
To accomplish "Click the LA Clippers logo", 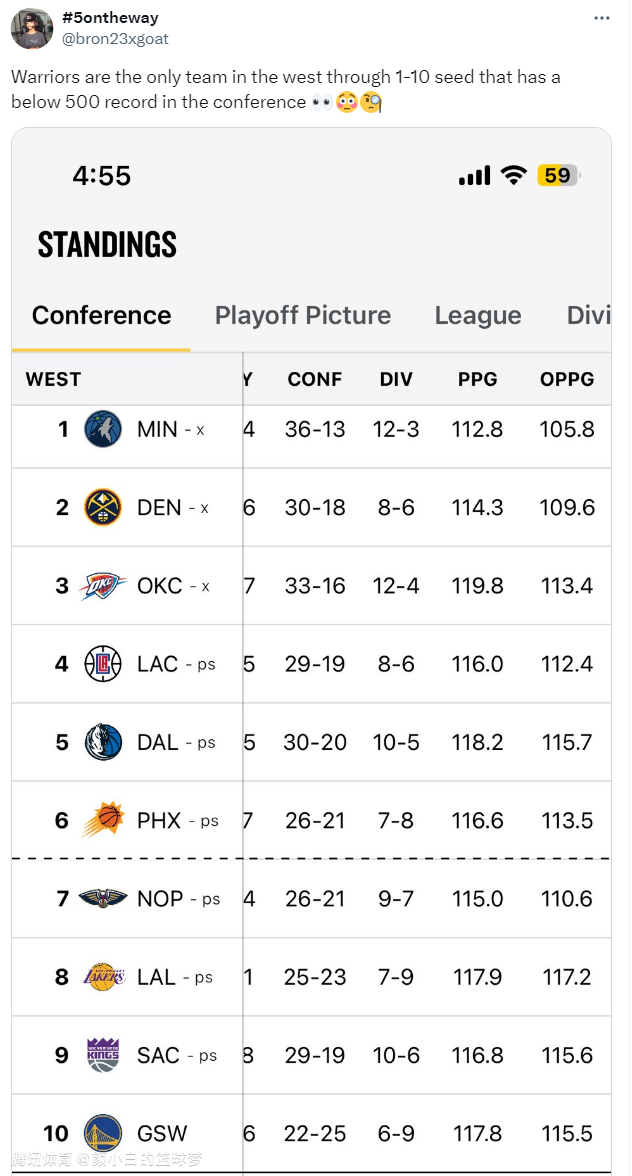I will tap(103, 664).
